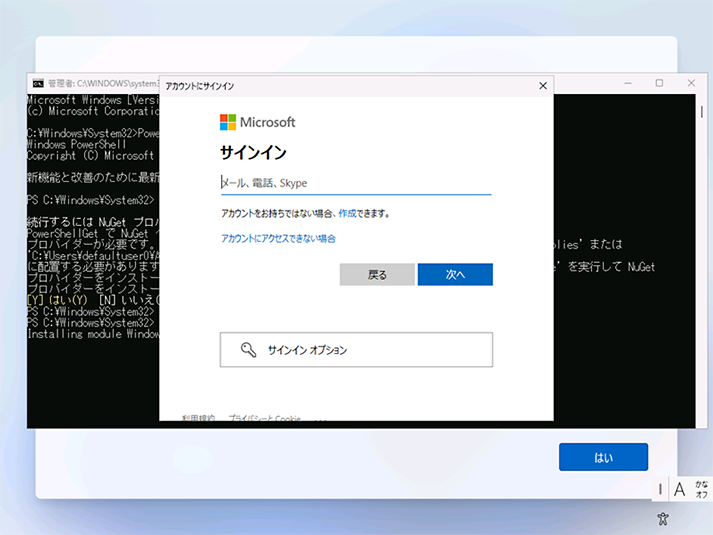Minimize the command prompt window
Screen dimensions: 713x535
point(628,83)
